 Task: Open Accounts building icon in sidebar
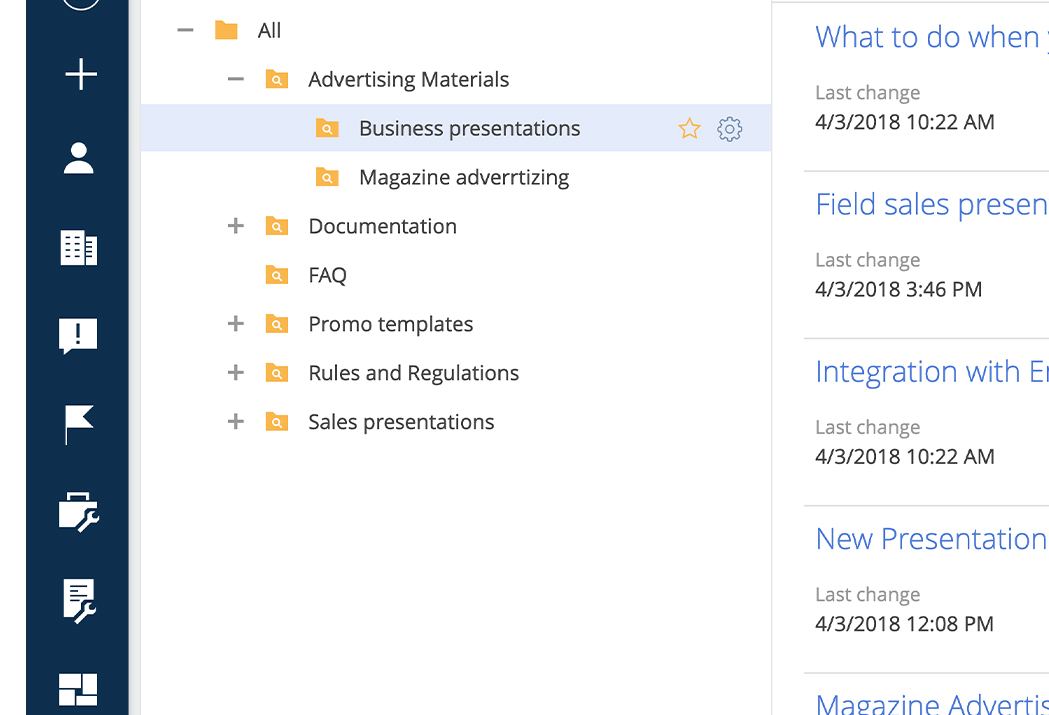pos(79,247)
